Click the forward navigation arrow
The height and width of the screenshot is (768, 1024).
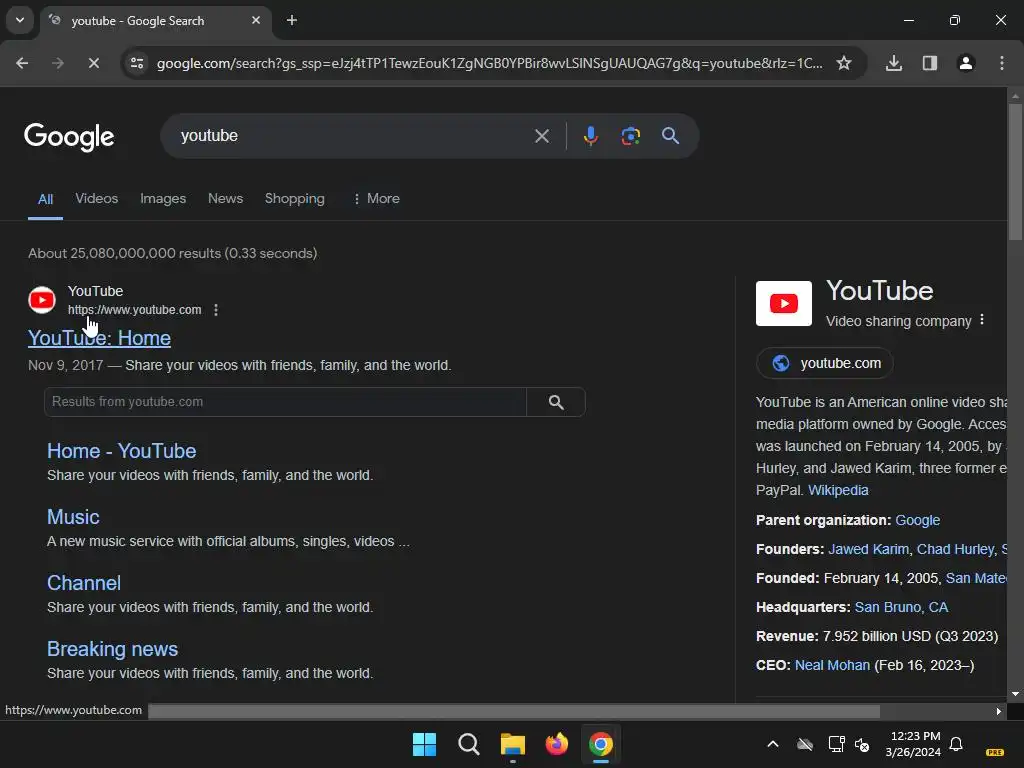click(58, 63)
